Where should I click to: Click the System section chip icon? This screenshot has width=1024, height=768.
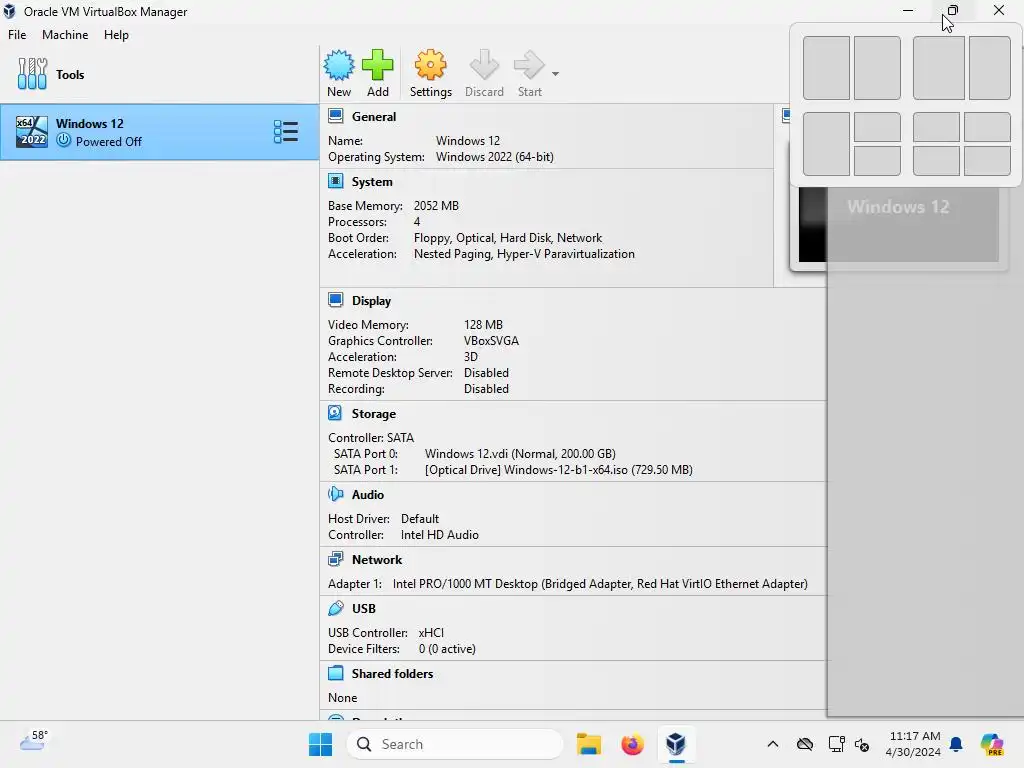coord(336,181)
